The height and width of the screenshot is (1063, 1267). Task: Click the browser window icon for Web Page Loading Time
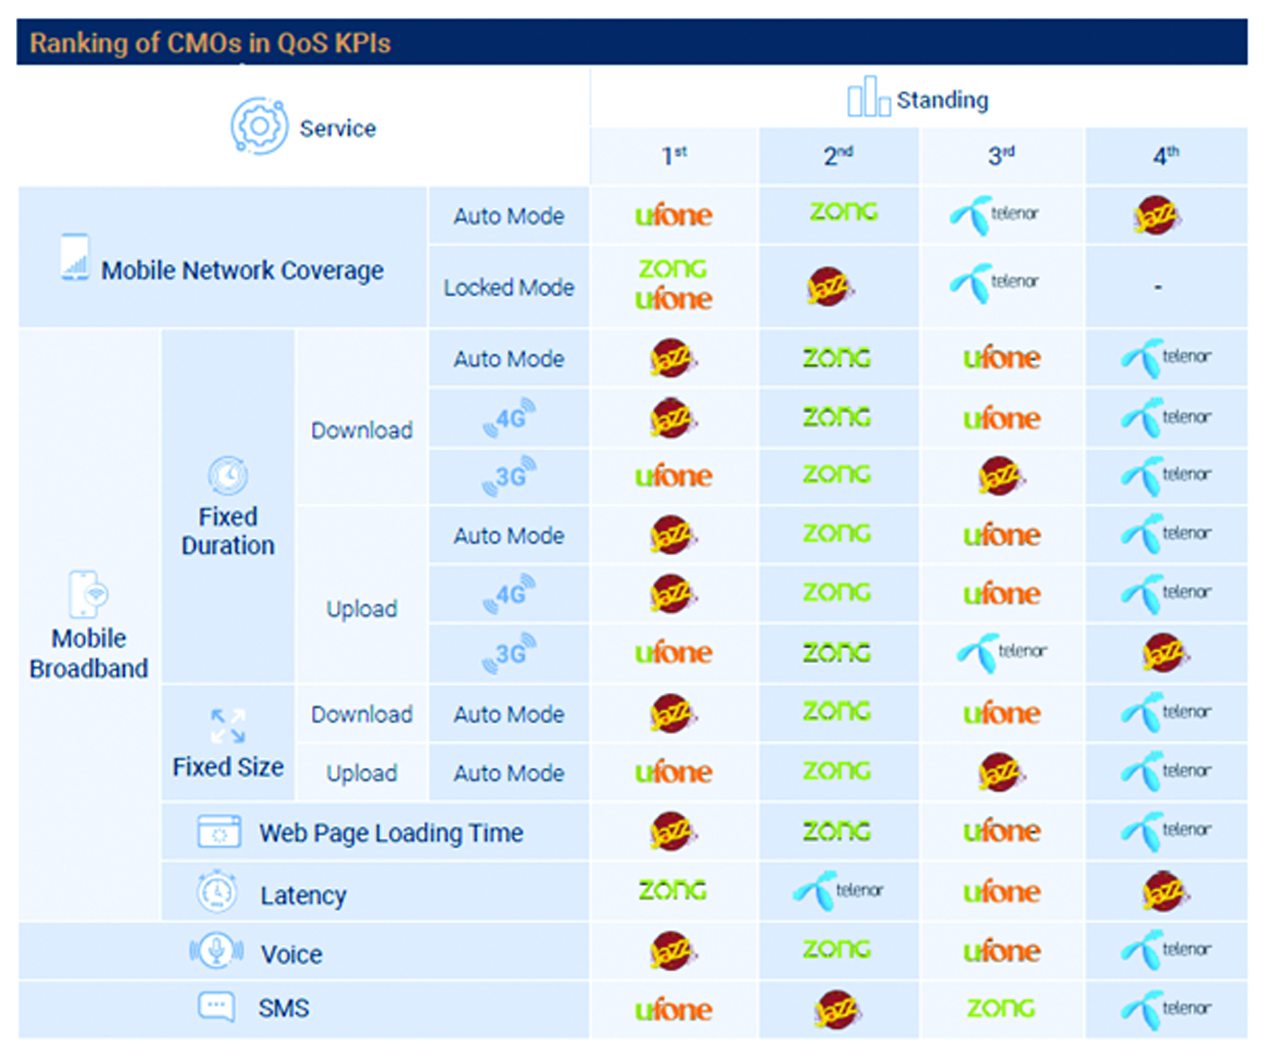pos(219,832)
